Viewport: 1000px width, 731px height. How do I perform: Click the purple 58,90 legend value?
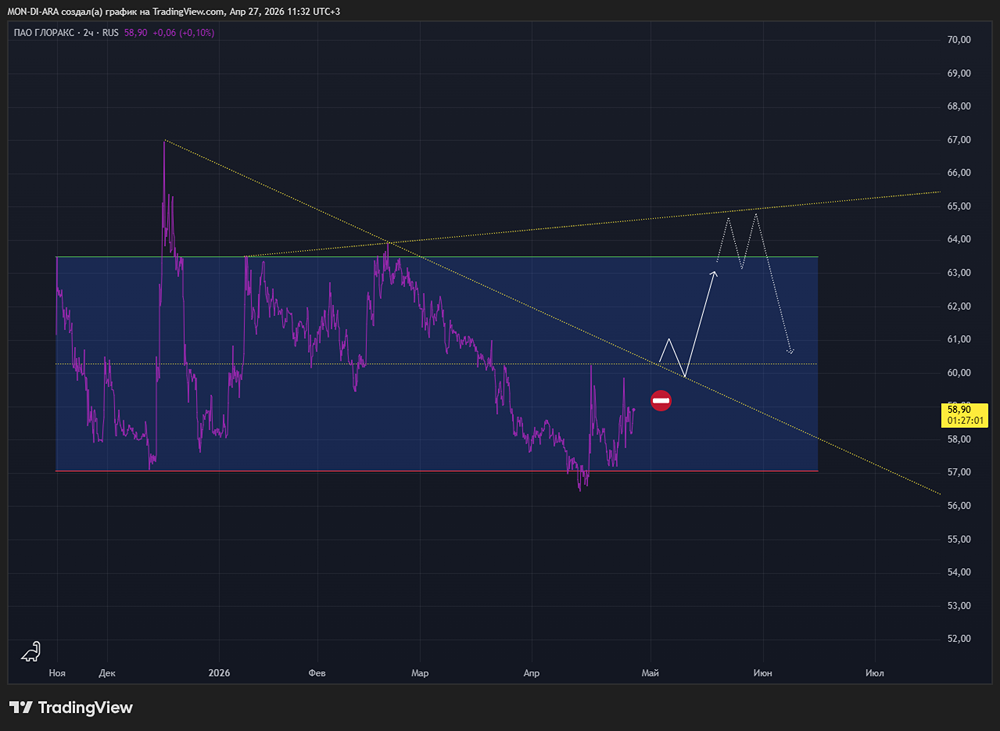click(136, 33)
